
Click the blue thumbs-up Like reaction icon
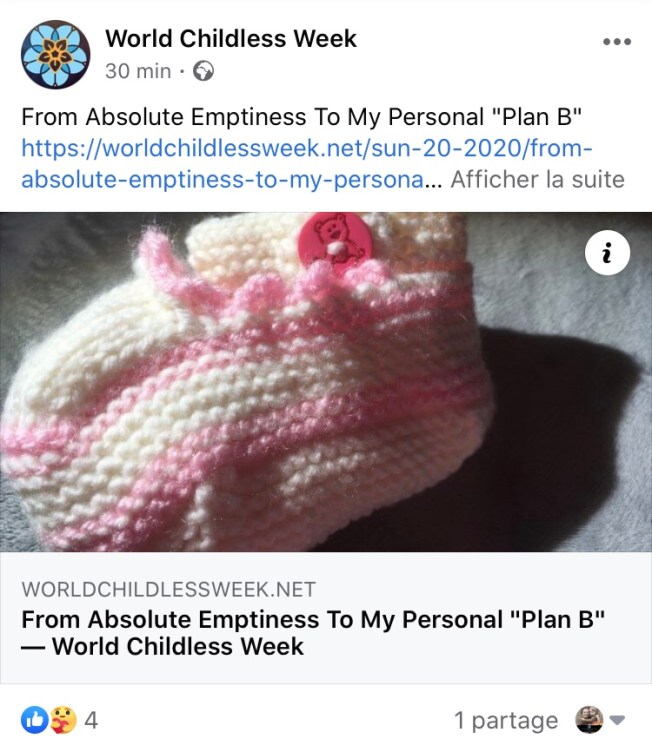coord(34,720)
